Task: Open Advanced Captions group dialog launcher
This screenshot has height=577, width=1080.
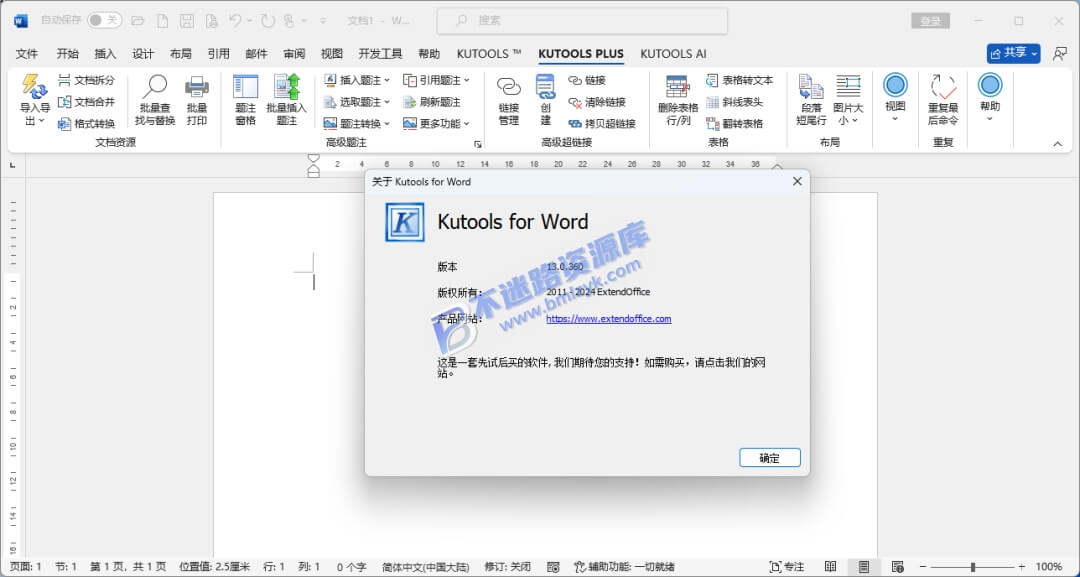Action: tap(478, 144)
